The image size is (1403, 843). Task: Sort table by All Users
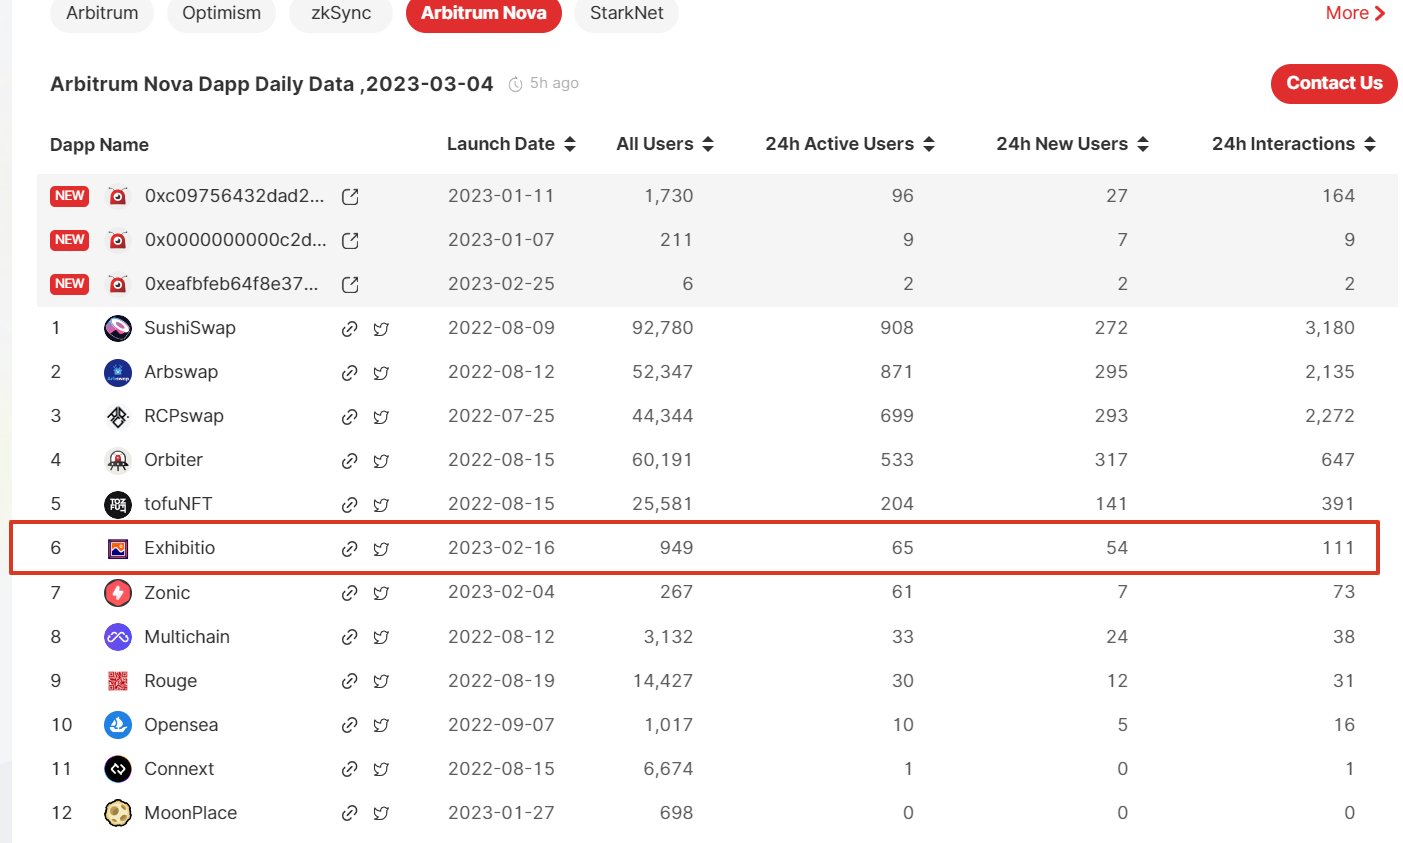click(x=708, y=144)
